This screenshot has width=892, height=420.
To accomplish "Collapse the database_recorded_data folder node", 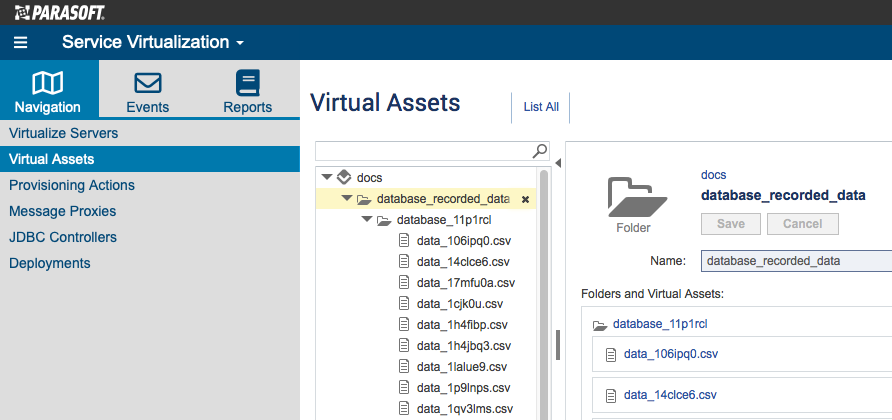I will (346, 199).
